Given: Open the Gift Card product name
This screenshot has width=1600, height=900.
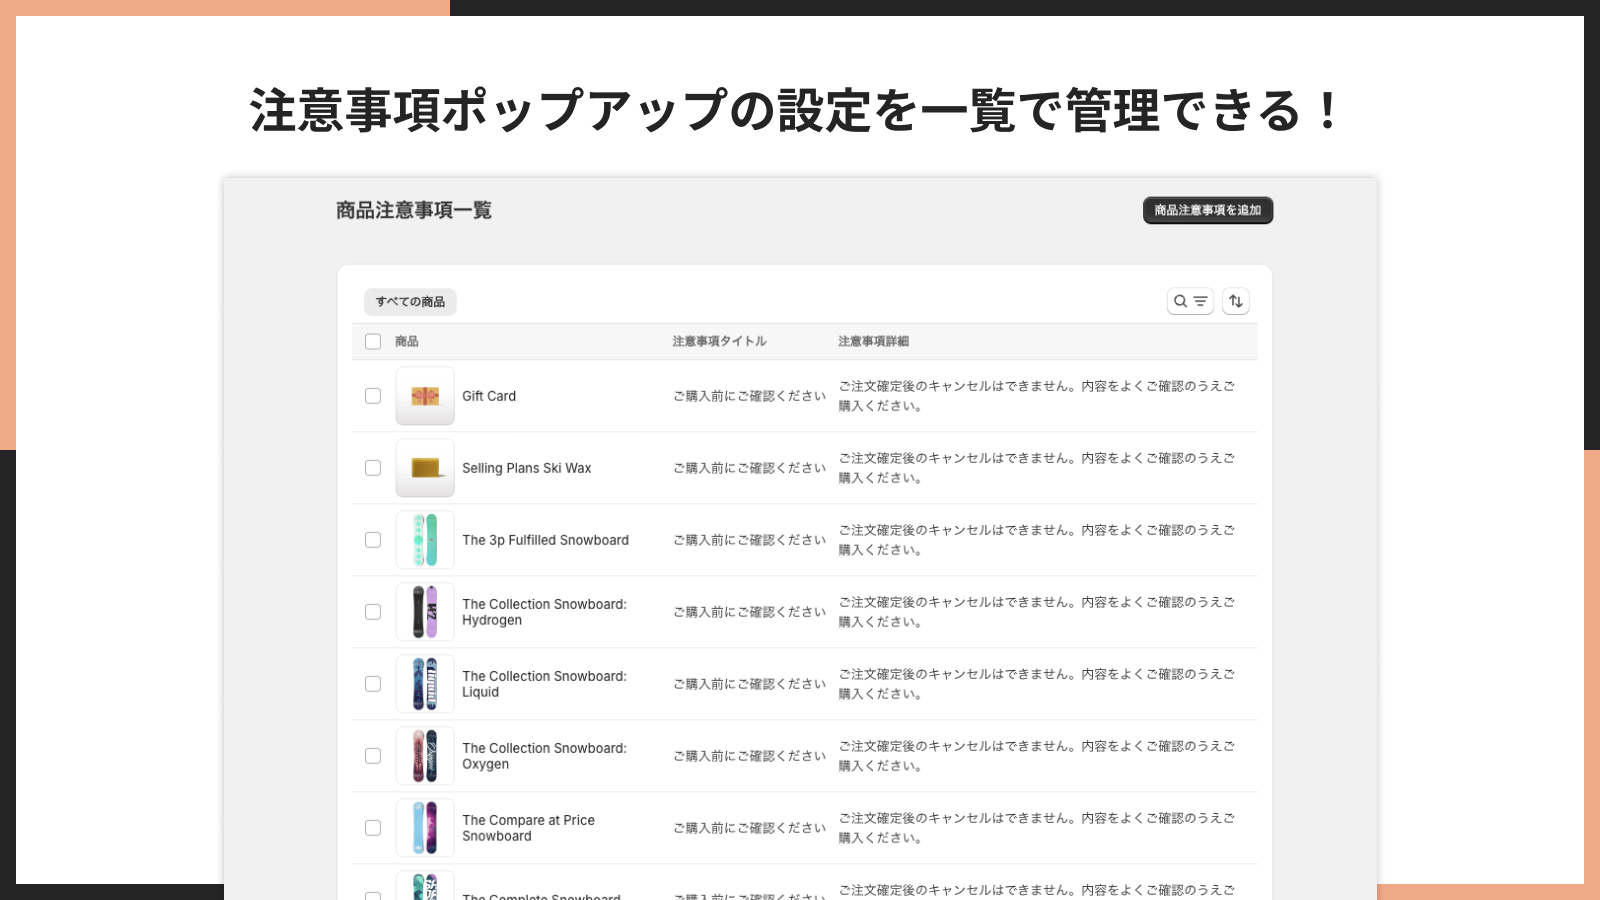Looking at the screenshot, I should 489,396.
